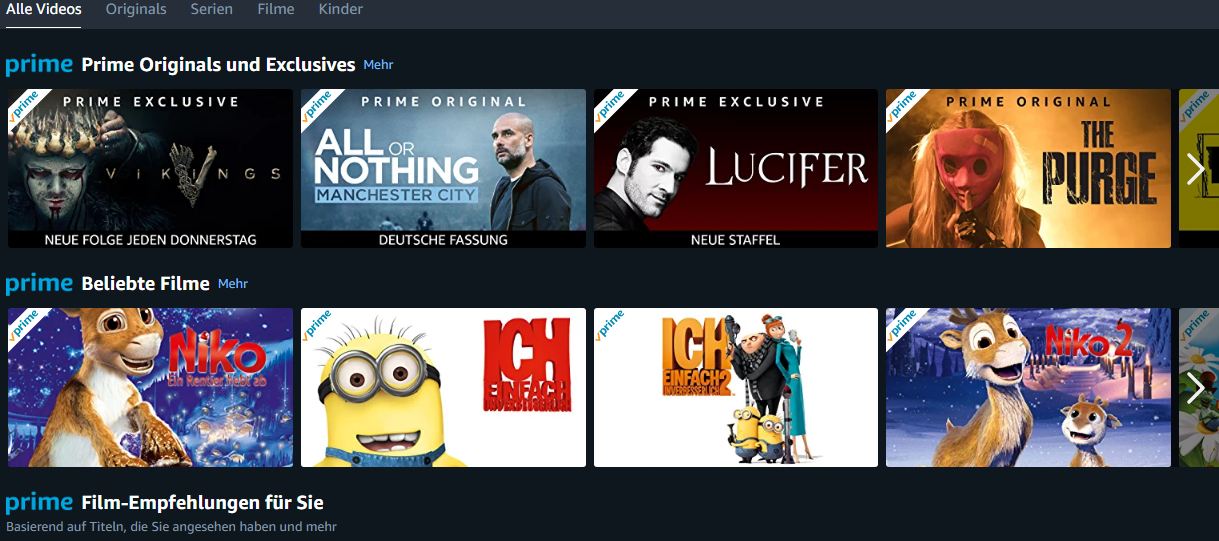
Task: Open Mehr link next to Beliebte Filme
Action: tap(232, 284)
